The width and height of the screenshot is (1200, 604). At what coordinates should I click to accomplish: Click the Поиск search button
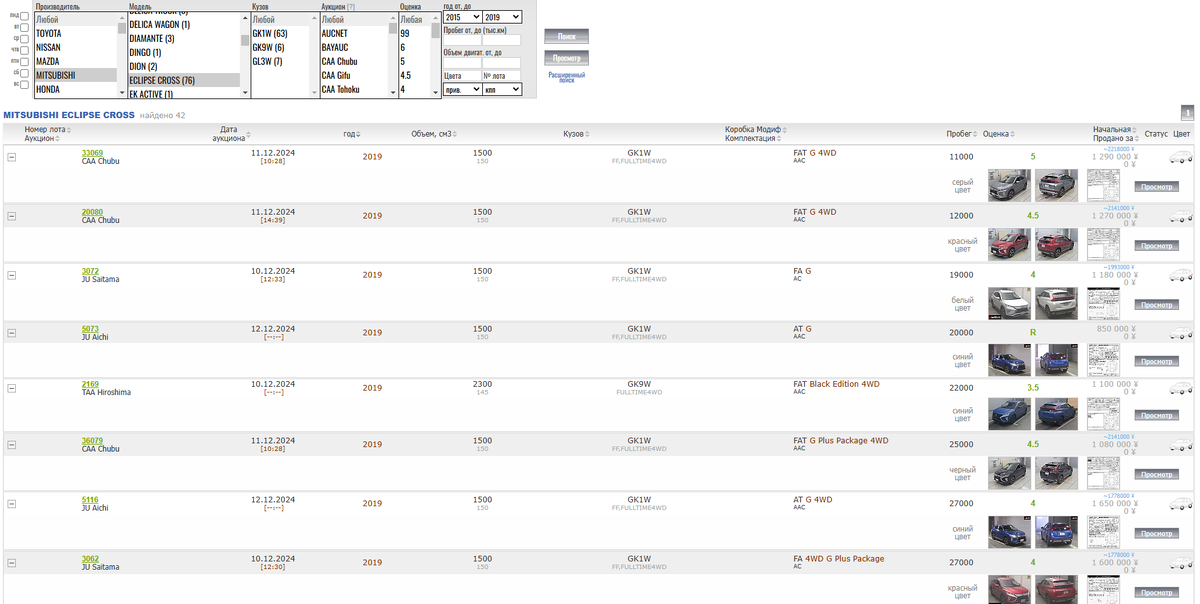(x=566, y=36)
